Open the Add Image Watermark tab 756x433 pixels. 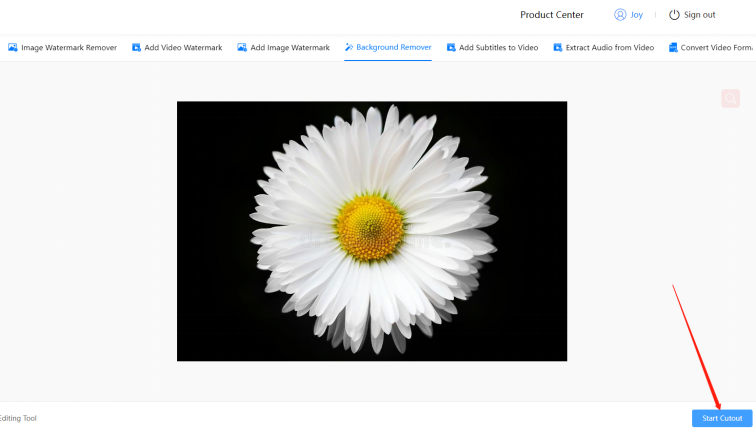[x=284, y=48]
